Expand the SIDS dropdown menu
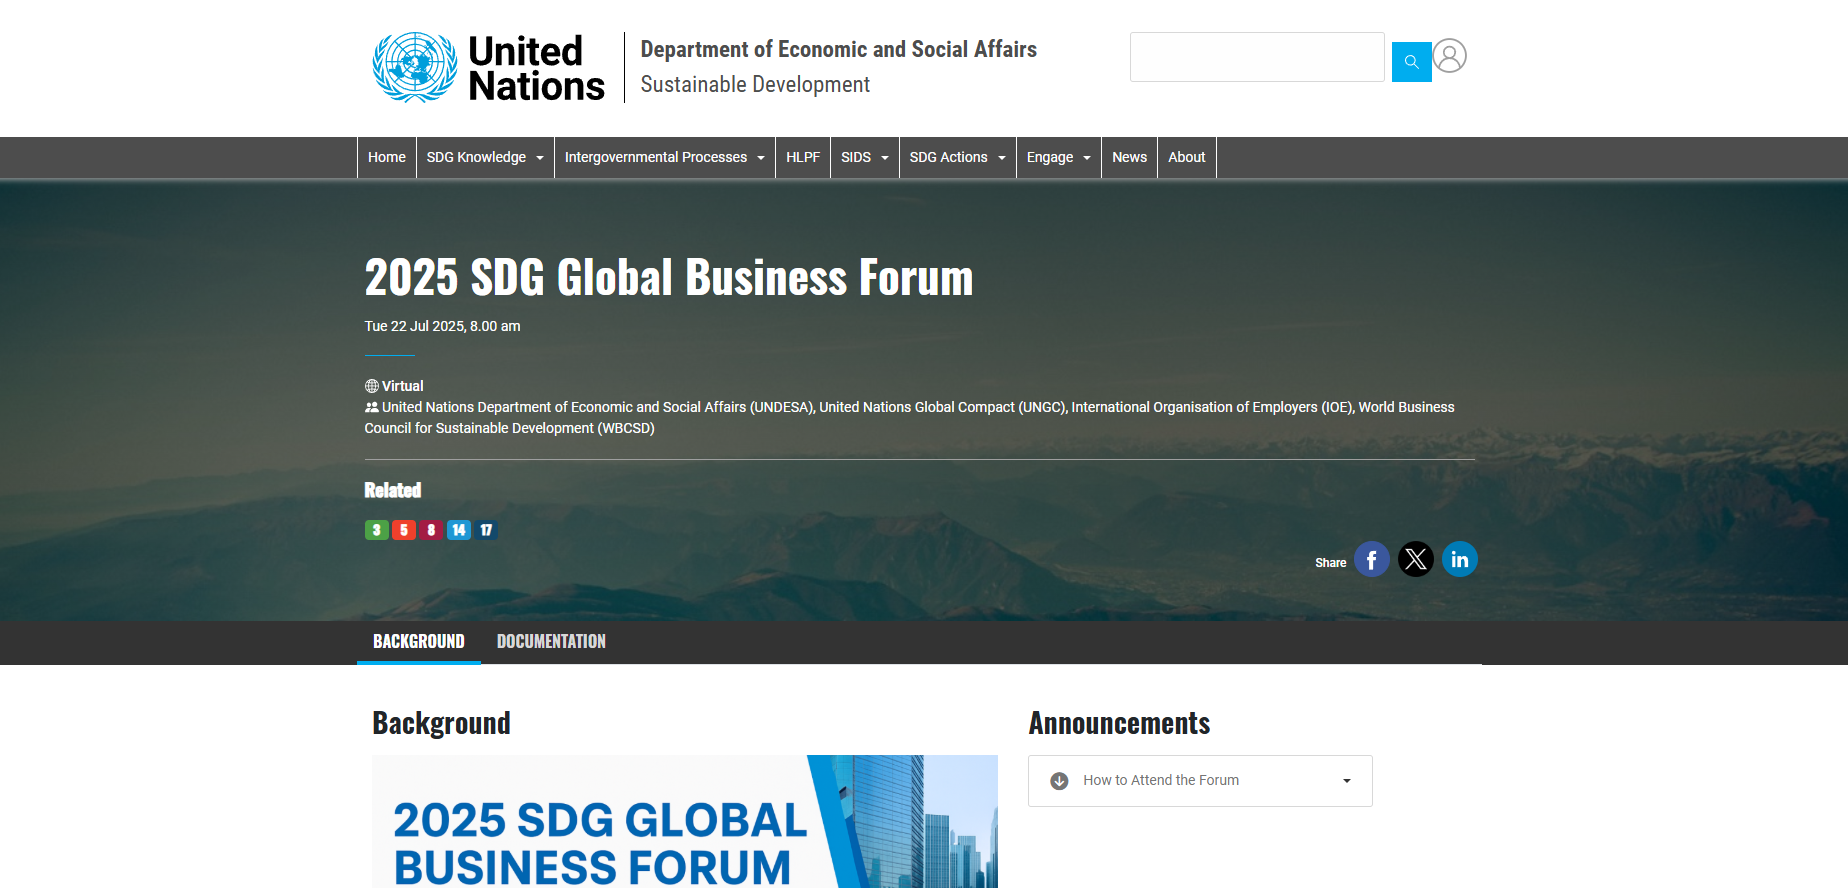This screenshot has width=1848, height=888. point(865,158)
